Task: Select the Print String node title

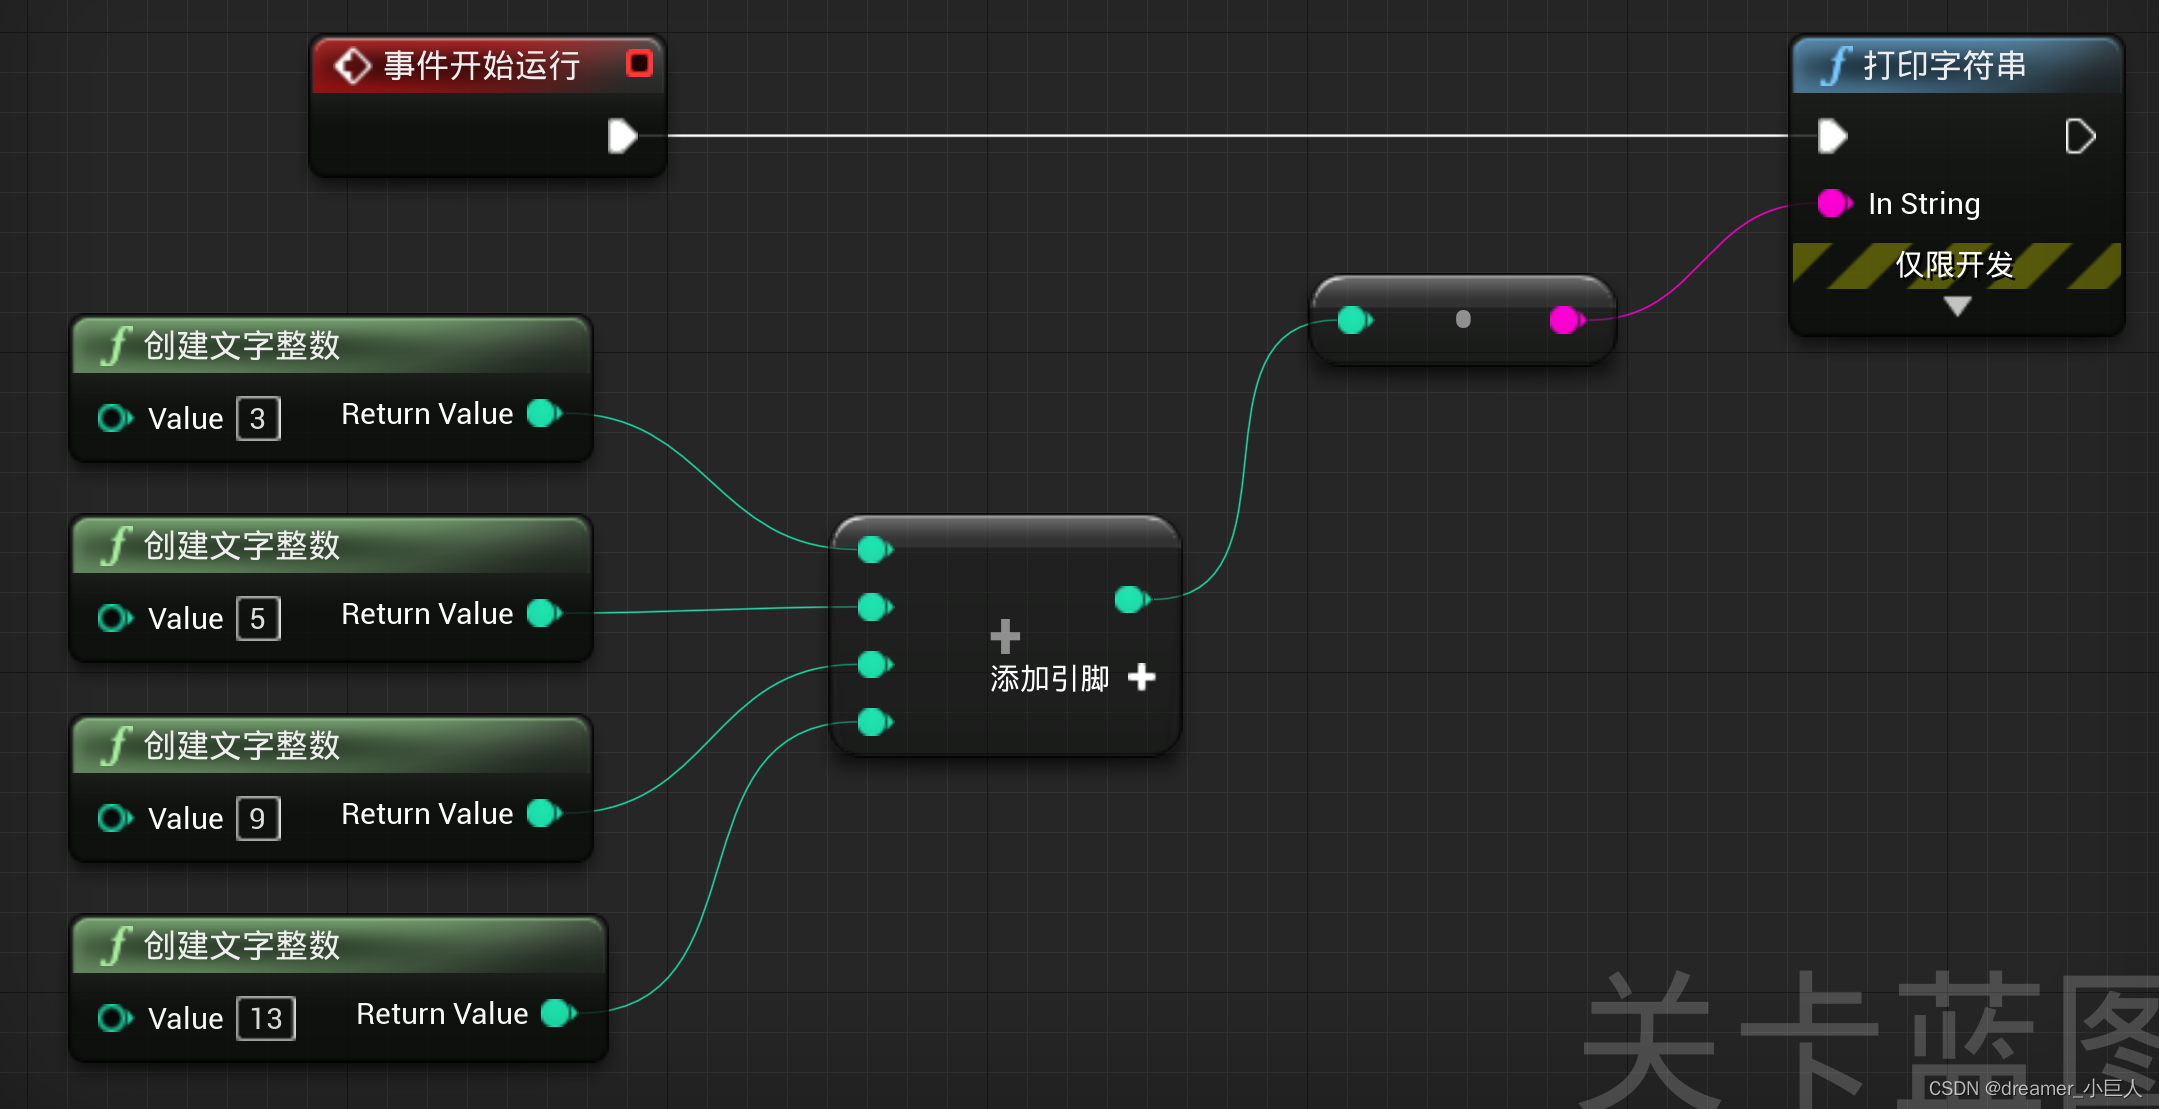Action: point(1943,66)
